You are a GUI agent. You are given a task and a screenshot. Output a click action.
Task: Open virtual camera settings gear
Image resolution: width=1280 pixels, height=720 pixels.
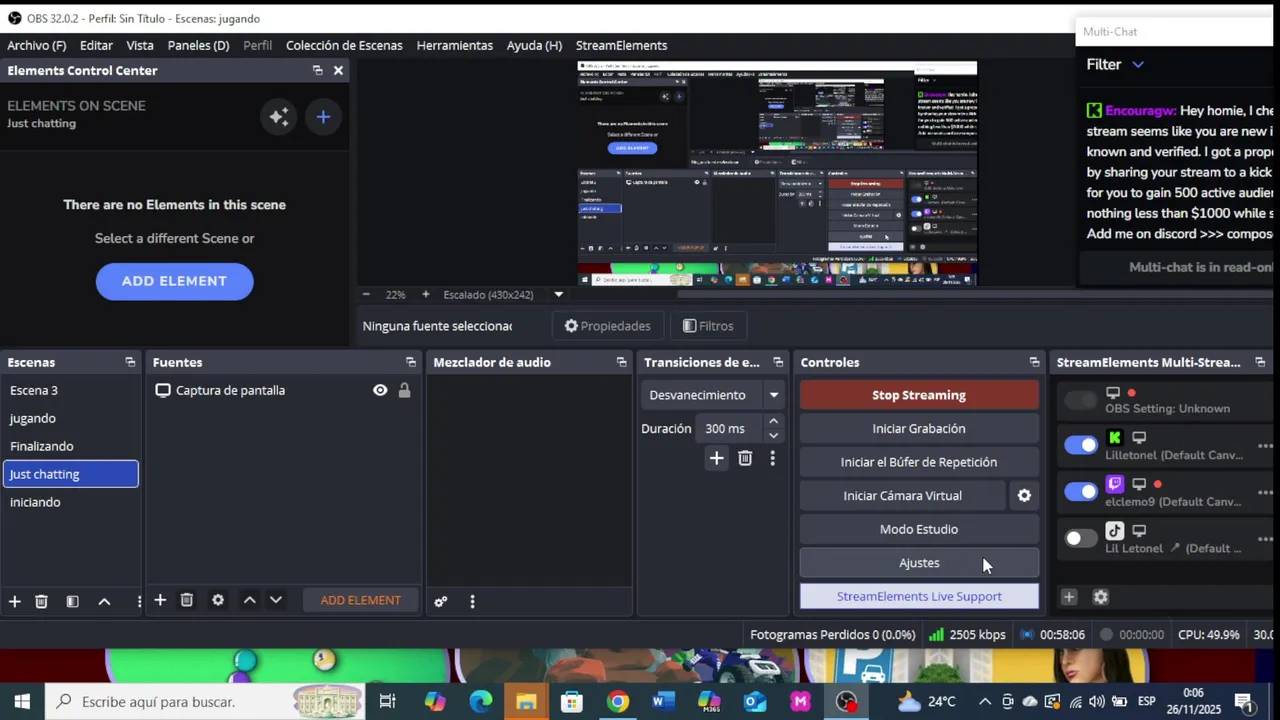tap(1024, 495)
